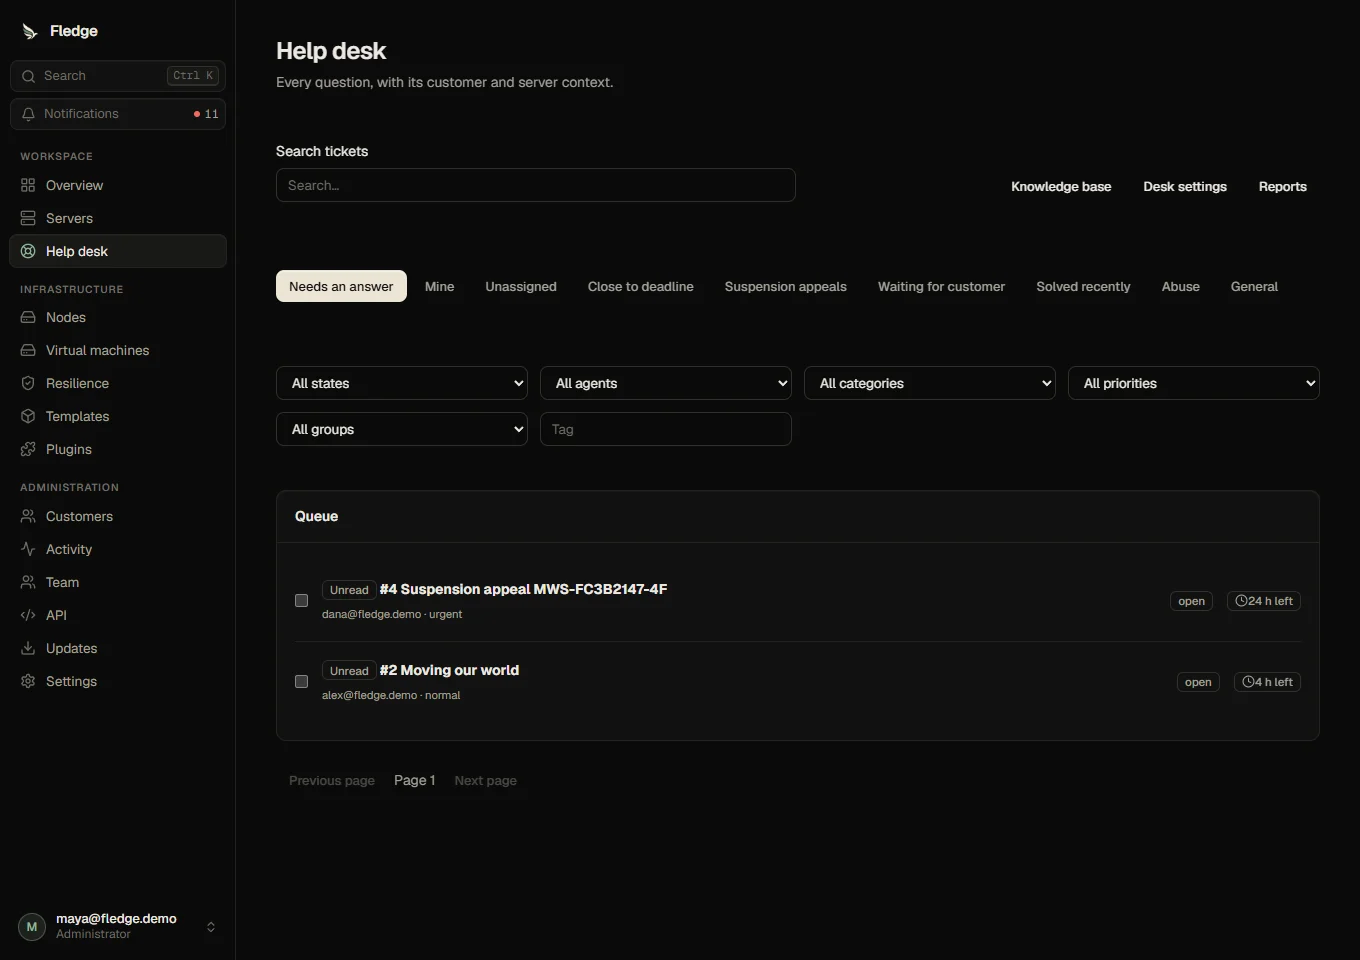
Task: Click the Plugins puzzle icon
Action: (28, 449)
